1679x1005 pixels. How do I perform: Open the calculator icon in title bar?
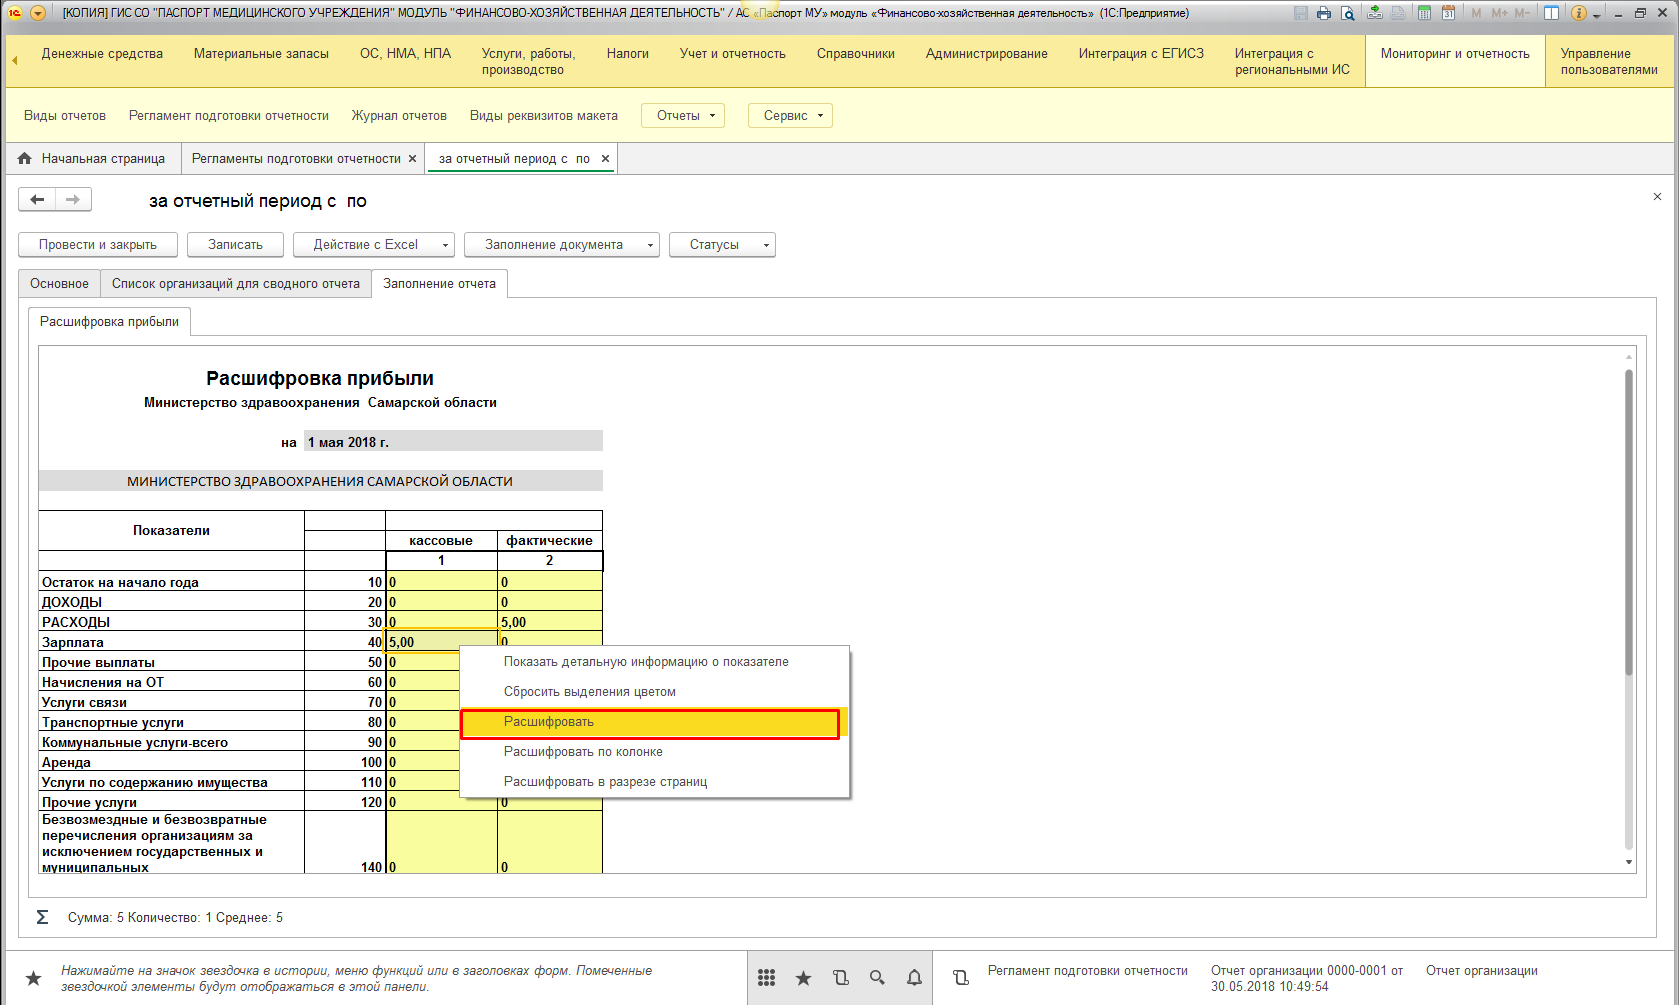pos(1424,13)
